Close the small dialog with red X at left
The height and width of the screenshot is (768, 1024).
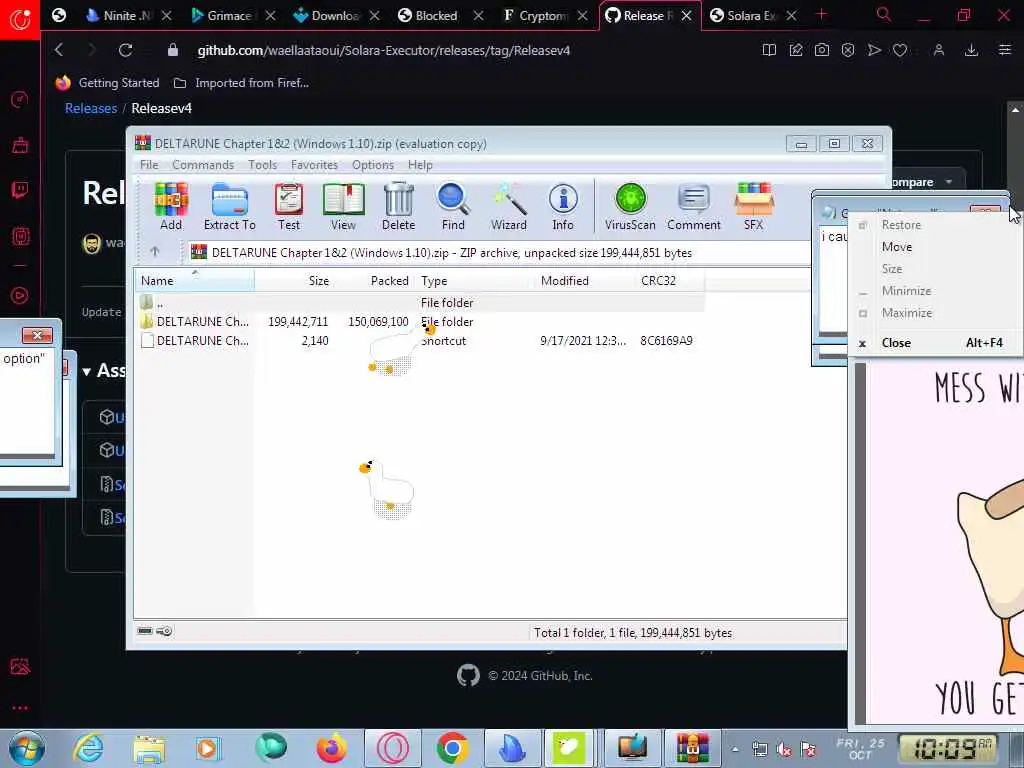coord(37,335)
